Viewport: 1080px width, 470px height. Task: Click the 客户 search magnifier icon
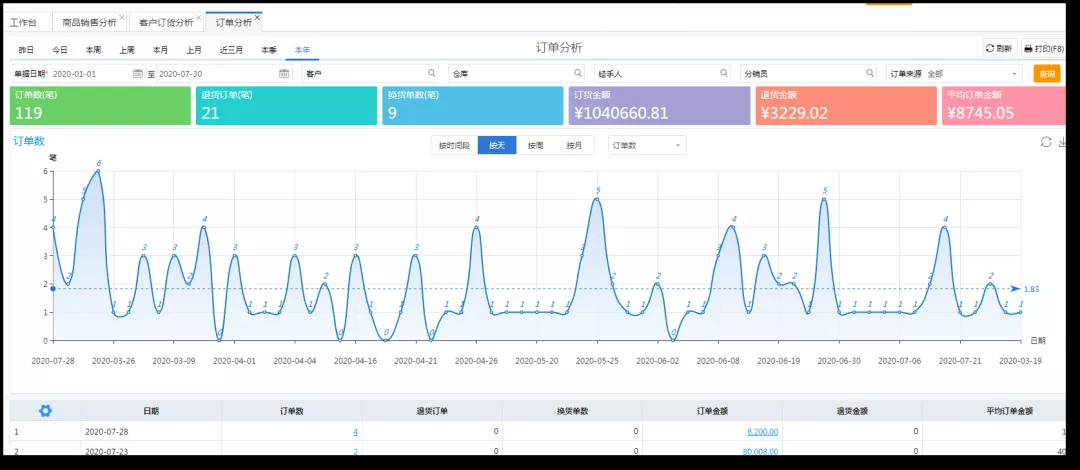[432, 73]
